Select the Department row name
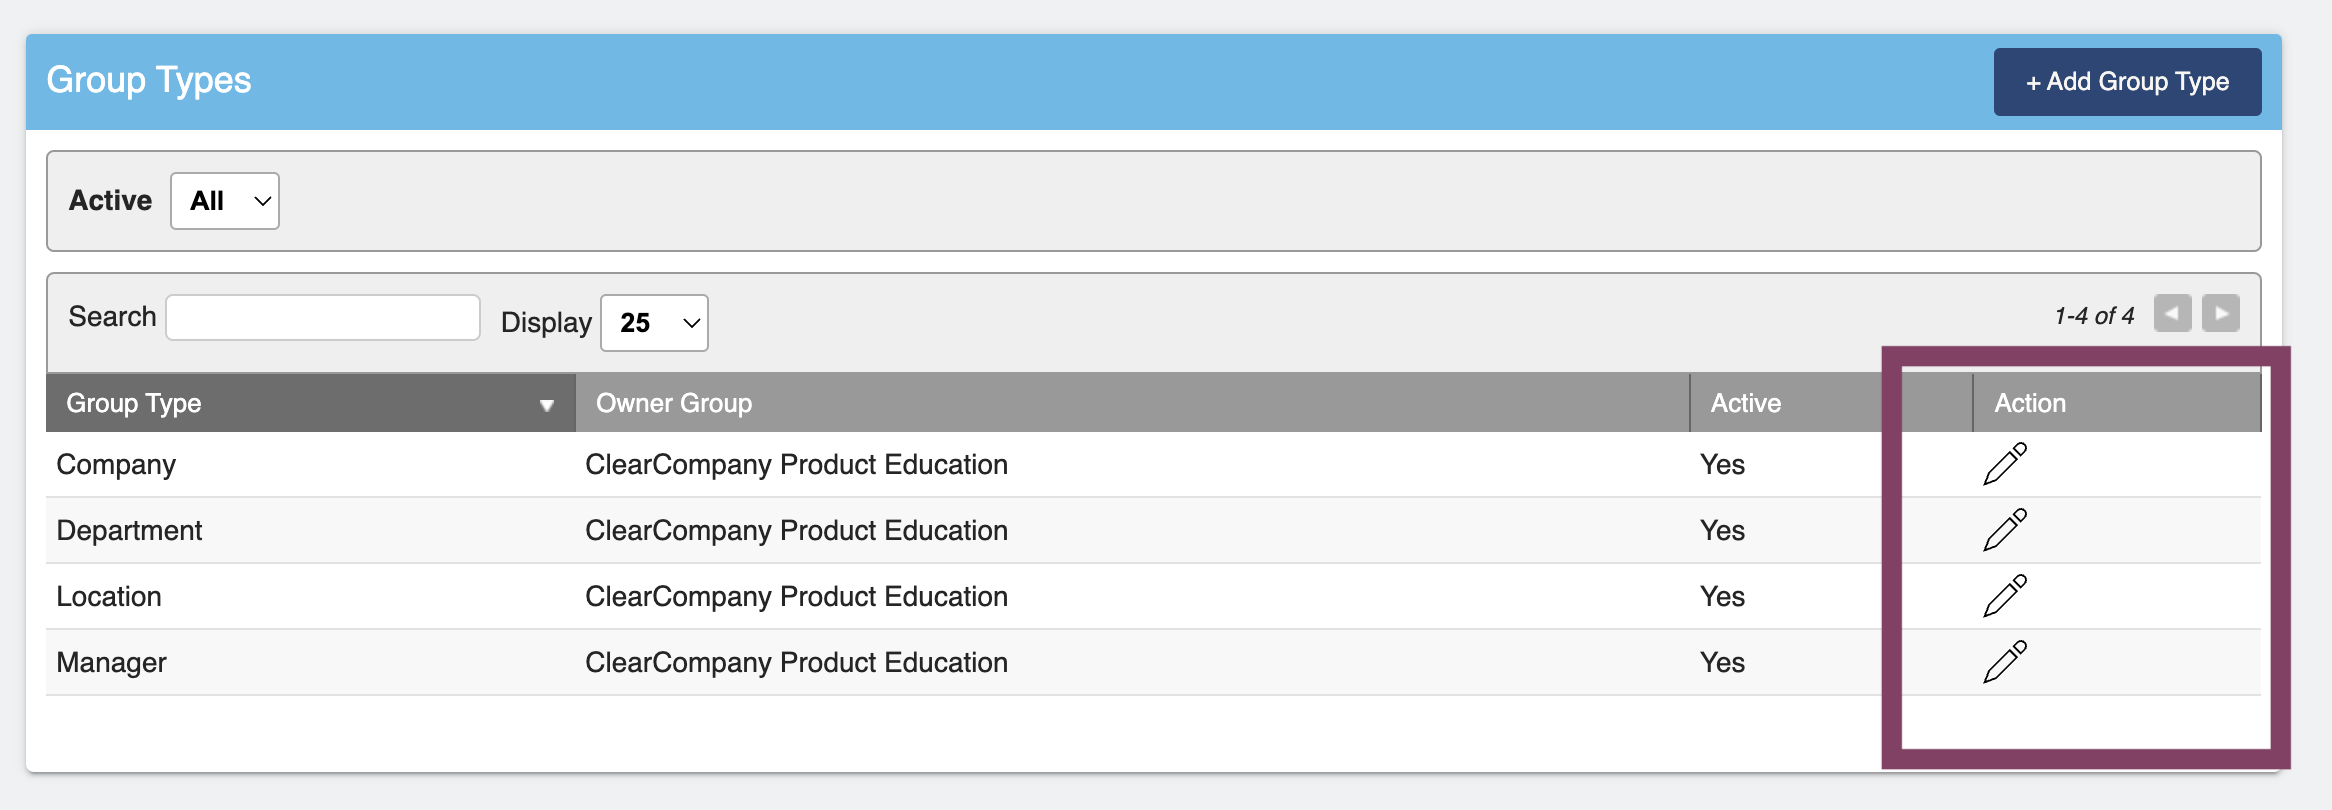 [129, 531]
